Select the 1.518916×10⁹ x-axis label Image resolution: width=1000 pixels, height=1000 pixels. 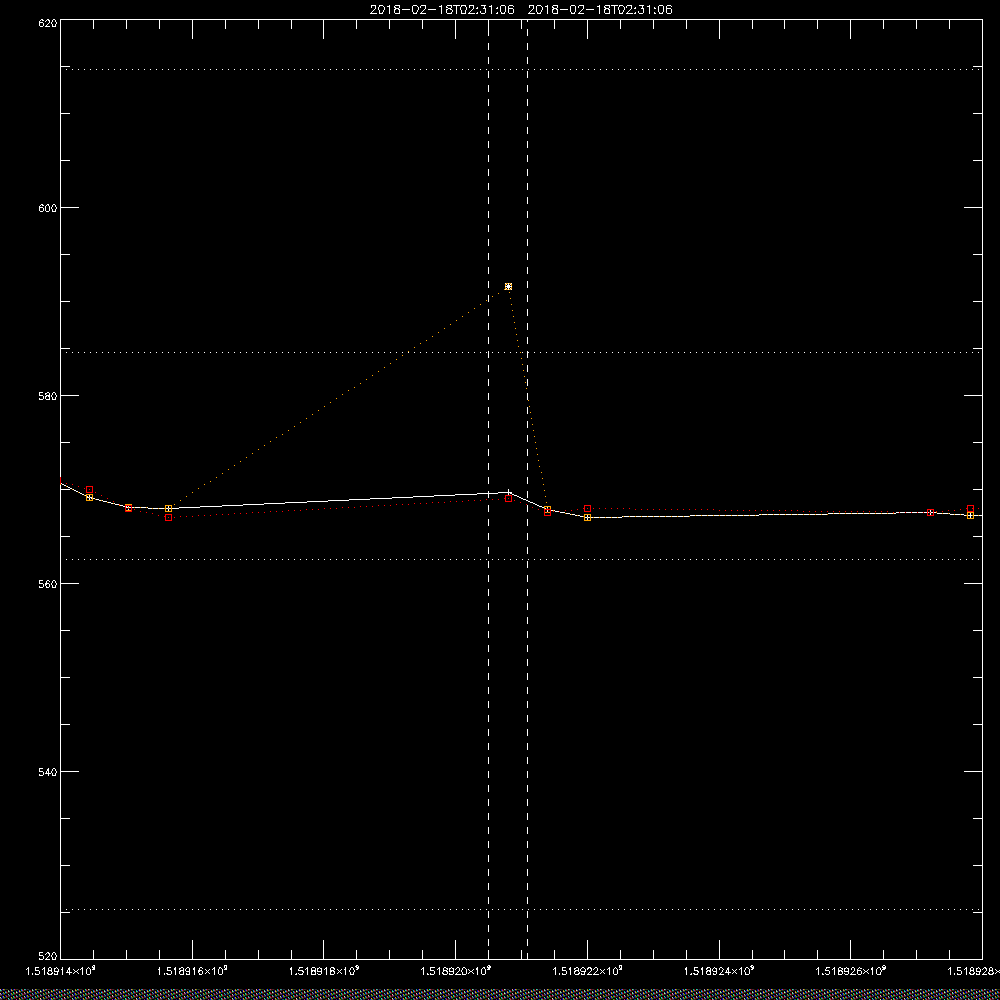(192, 971)
